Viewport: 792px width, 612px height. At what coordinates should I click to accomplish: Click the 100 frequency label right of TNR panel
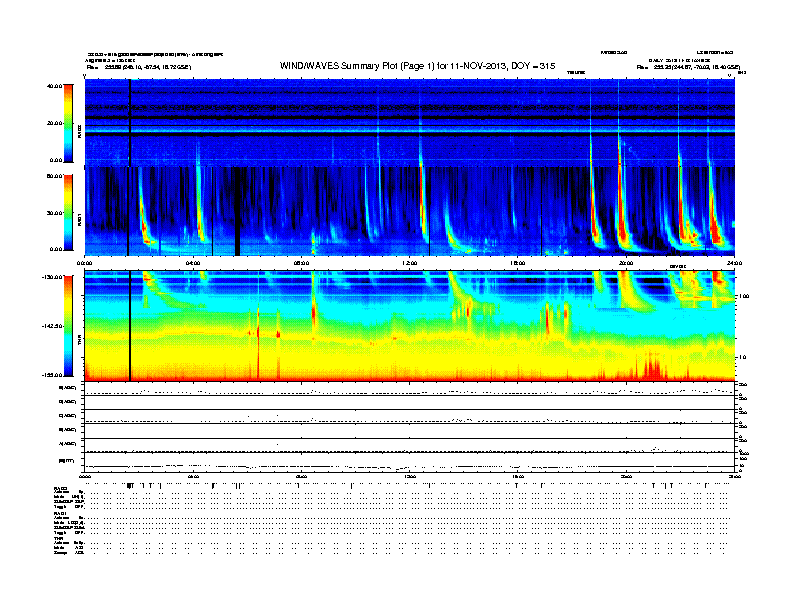[x=744, y=296]
